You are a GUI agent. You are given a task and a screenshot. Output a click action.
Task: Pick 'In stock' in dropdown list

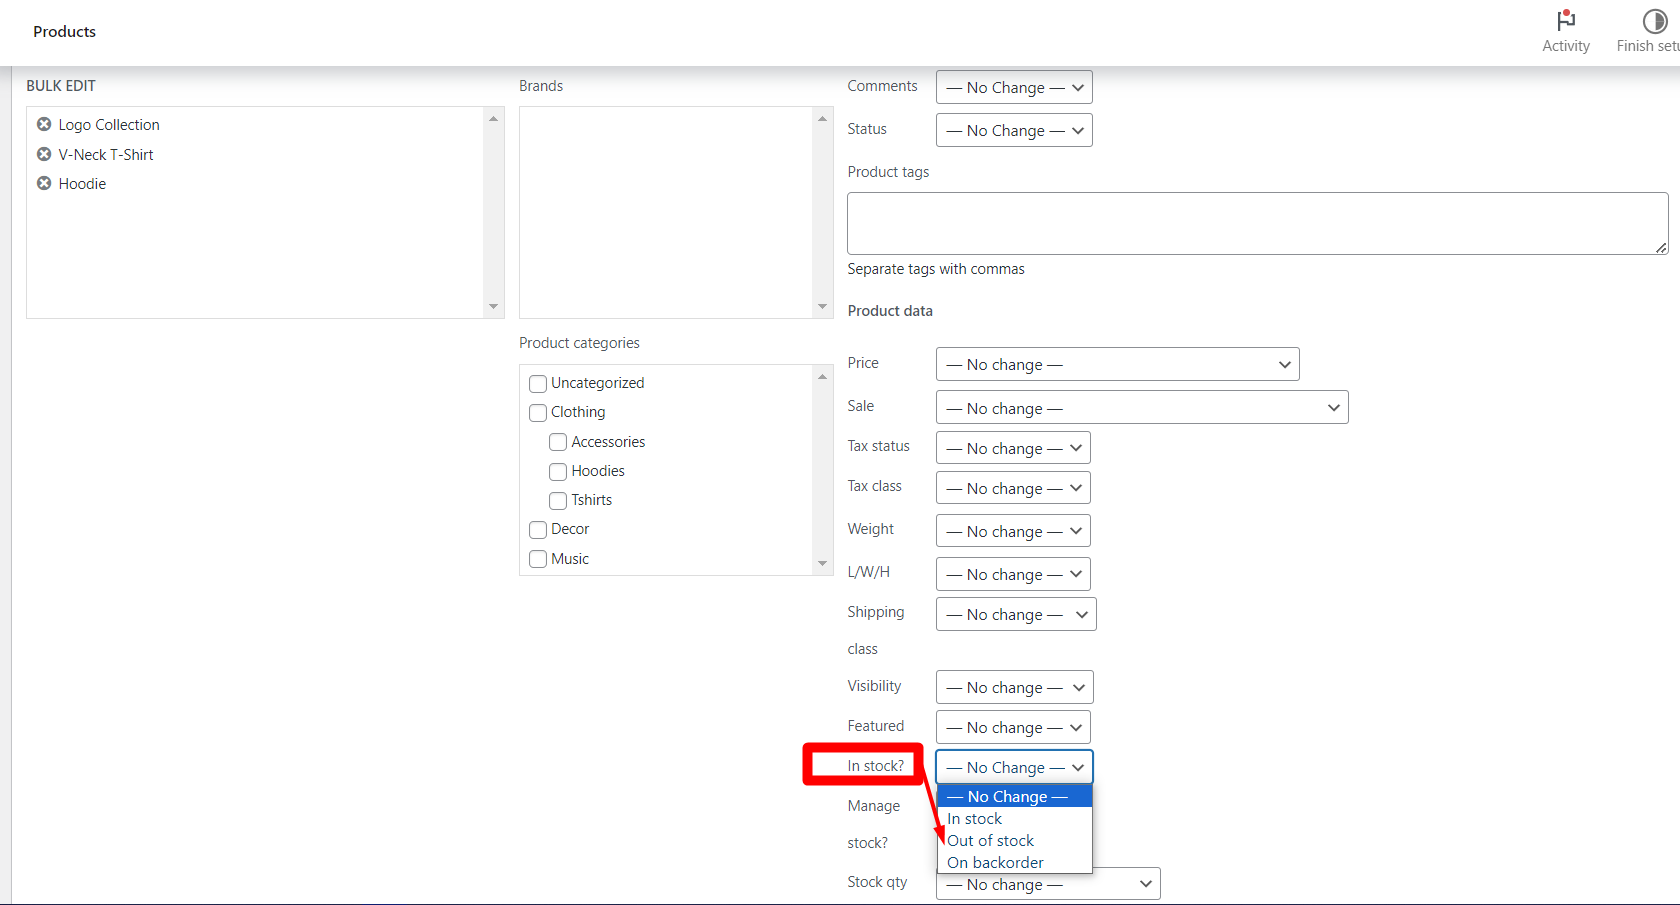975,819
